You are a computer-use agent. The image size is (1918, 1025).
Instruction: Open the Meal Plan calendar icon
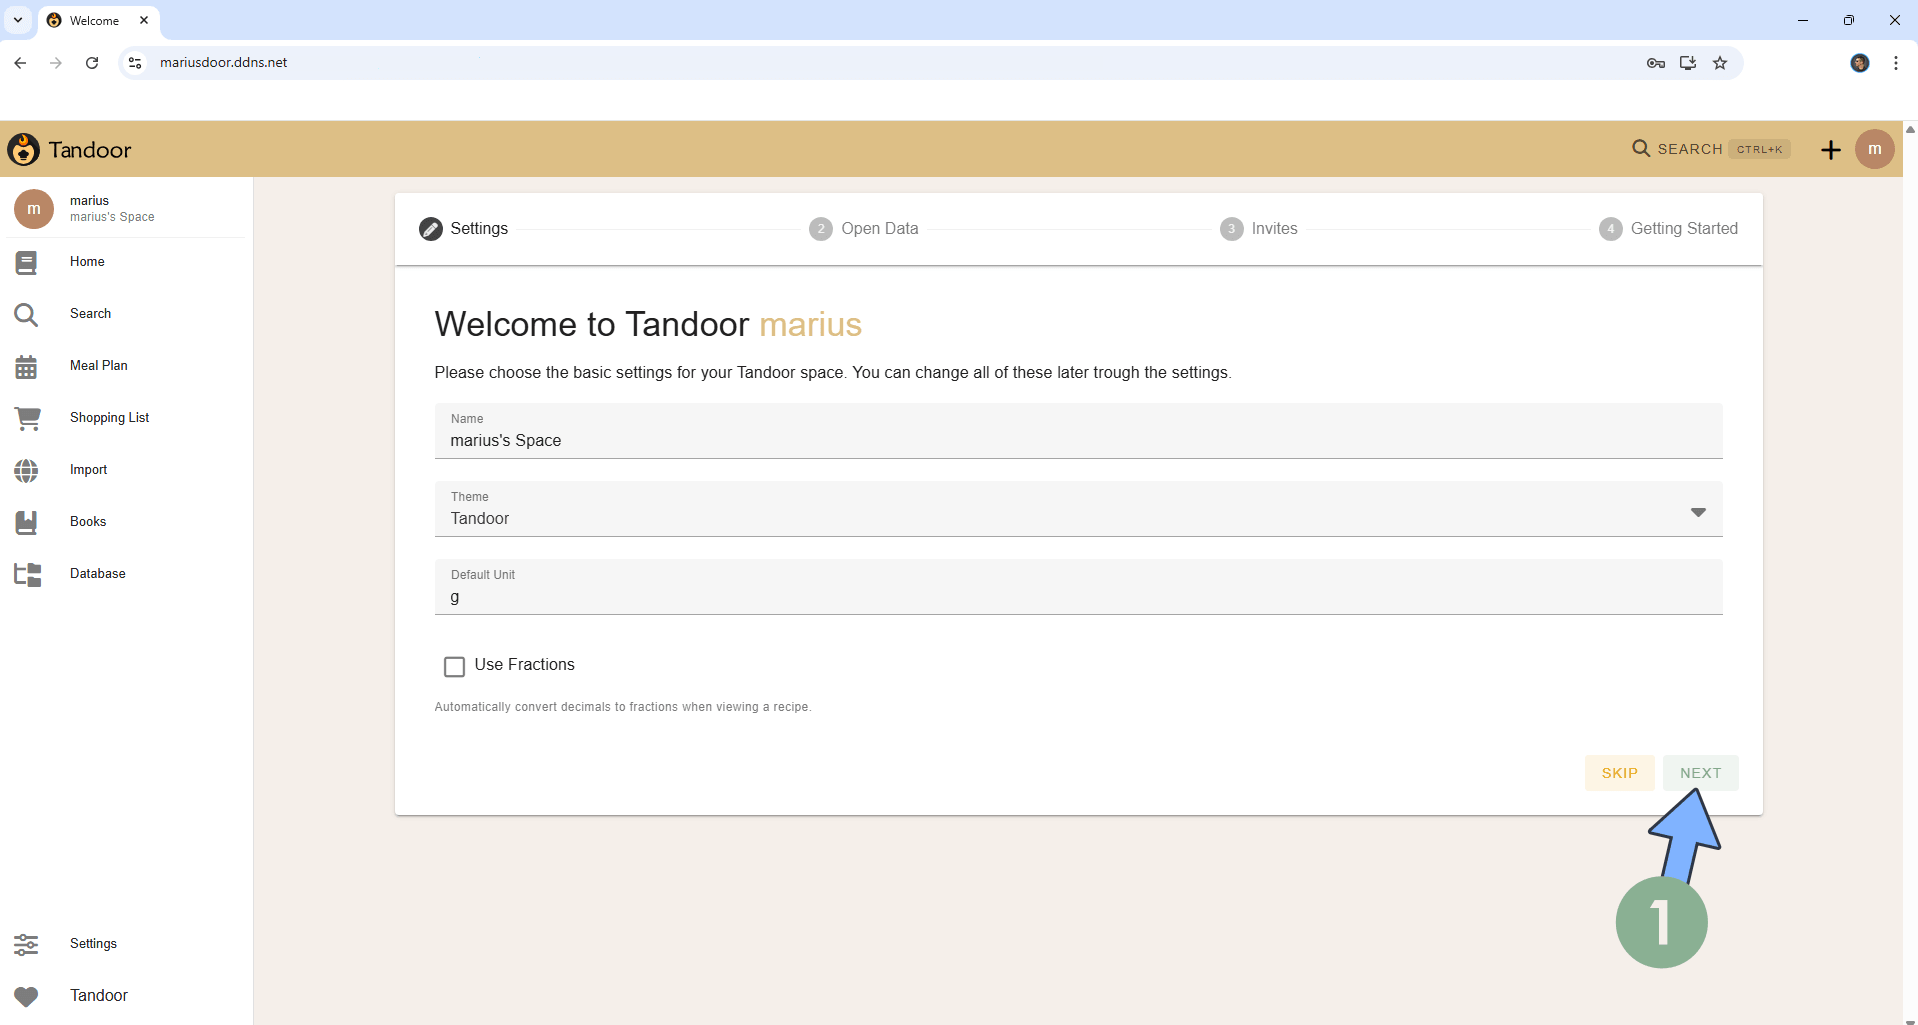pos(26,366)
